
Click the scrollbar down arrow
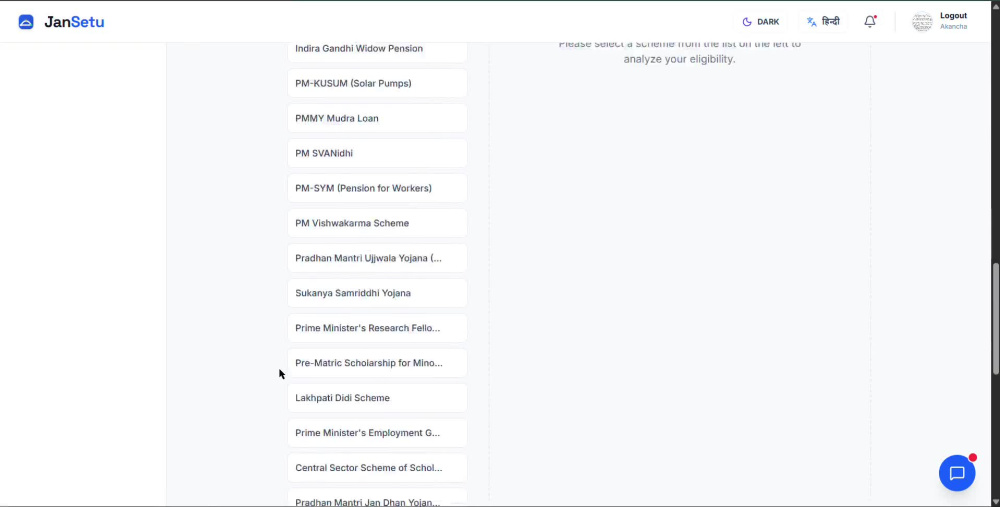(996, 503)
